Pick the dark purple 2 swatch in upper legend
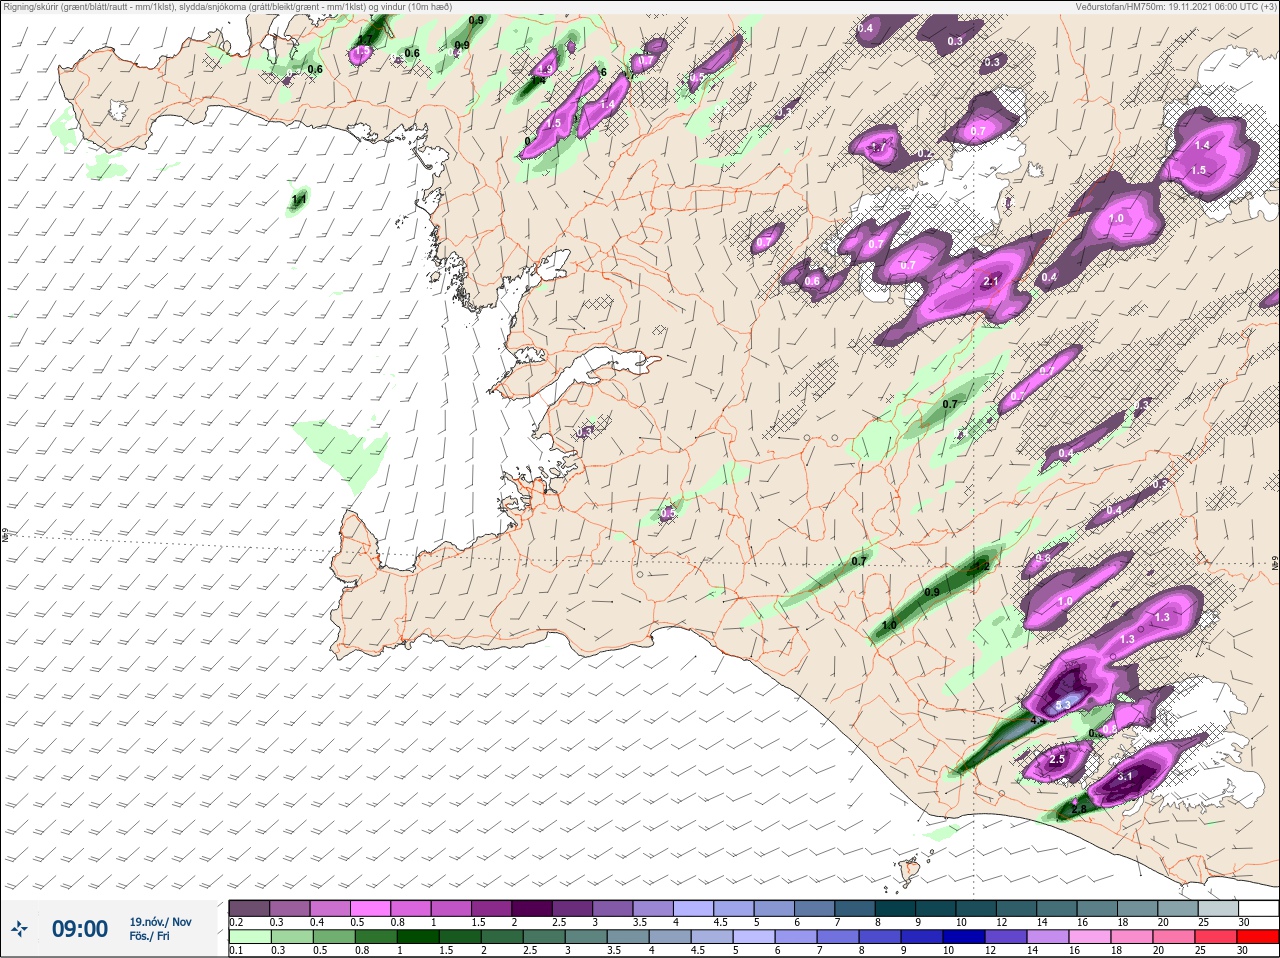The width and height of the screenshot is (1280, 958). pos(532,908)
